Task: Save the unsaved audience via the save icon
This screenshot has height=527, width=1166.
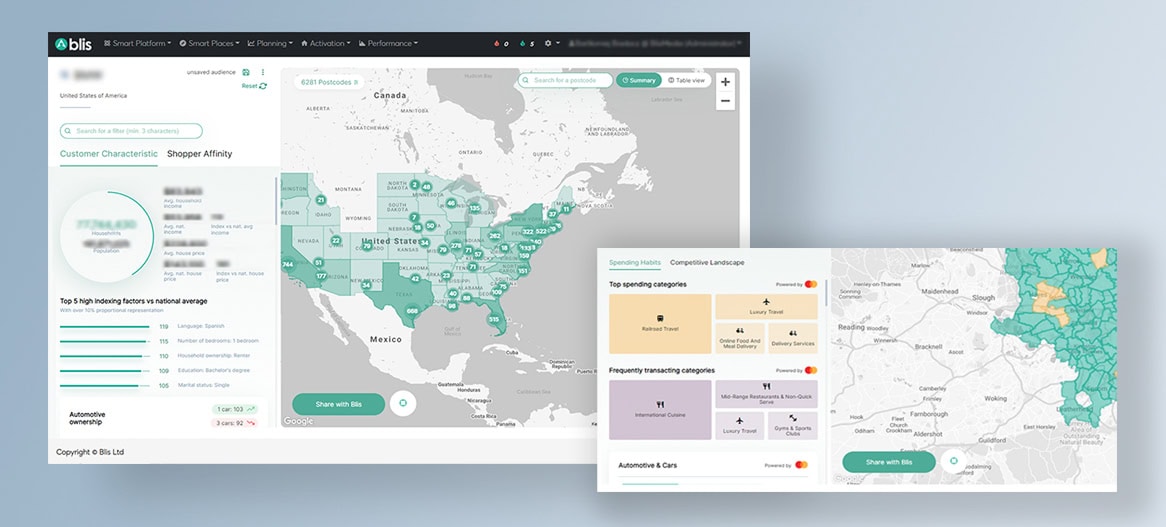Action: click(247, 72)
